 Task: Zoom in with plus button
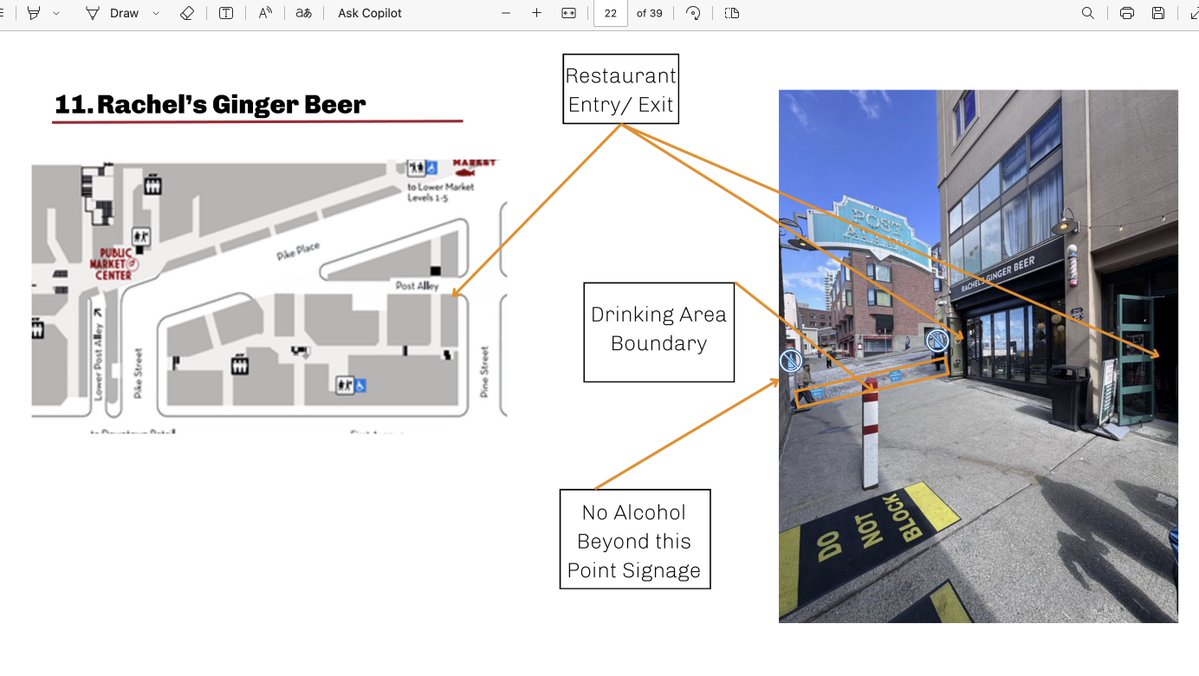pos(537,13)
